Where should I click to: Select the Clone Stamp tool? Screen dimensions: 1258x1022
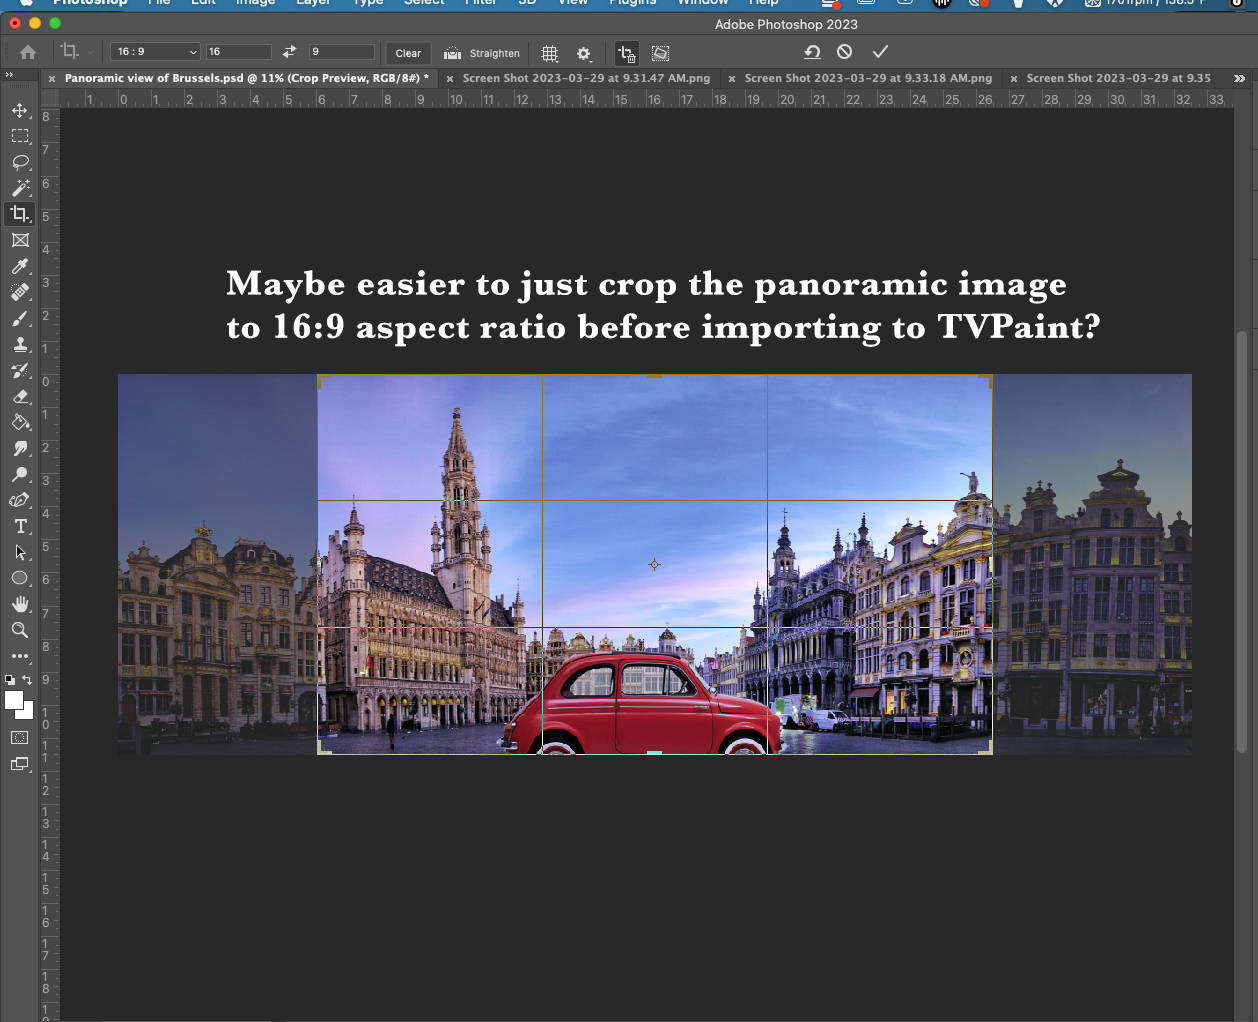(x=20, y=344)
